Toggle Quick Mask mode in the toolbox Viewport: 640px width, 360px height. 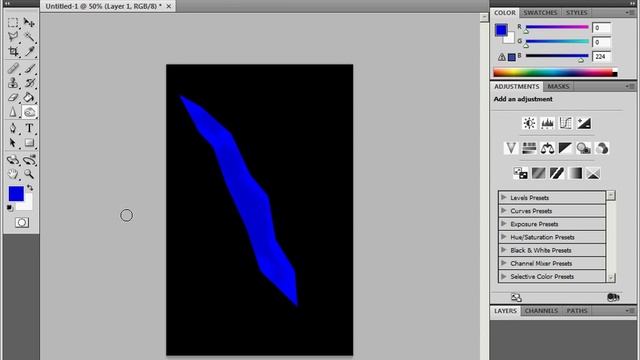(22, 222)
